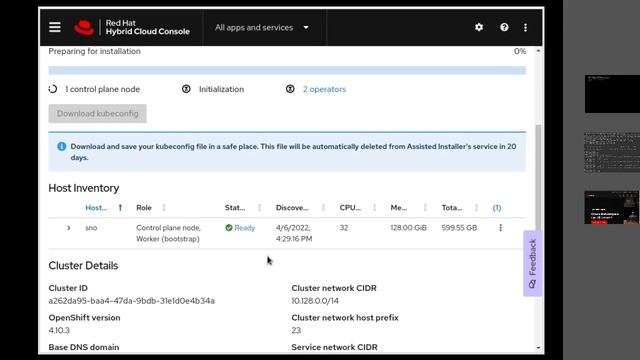This screenshot has height=360, width=640.
Task: Sort hosts by CPU Cores column
Action: point(350,208)
